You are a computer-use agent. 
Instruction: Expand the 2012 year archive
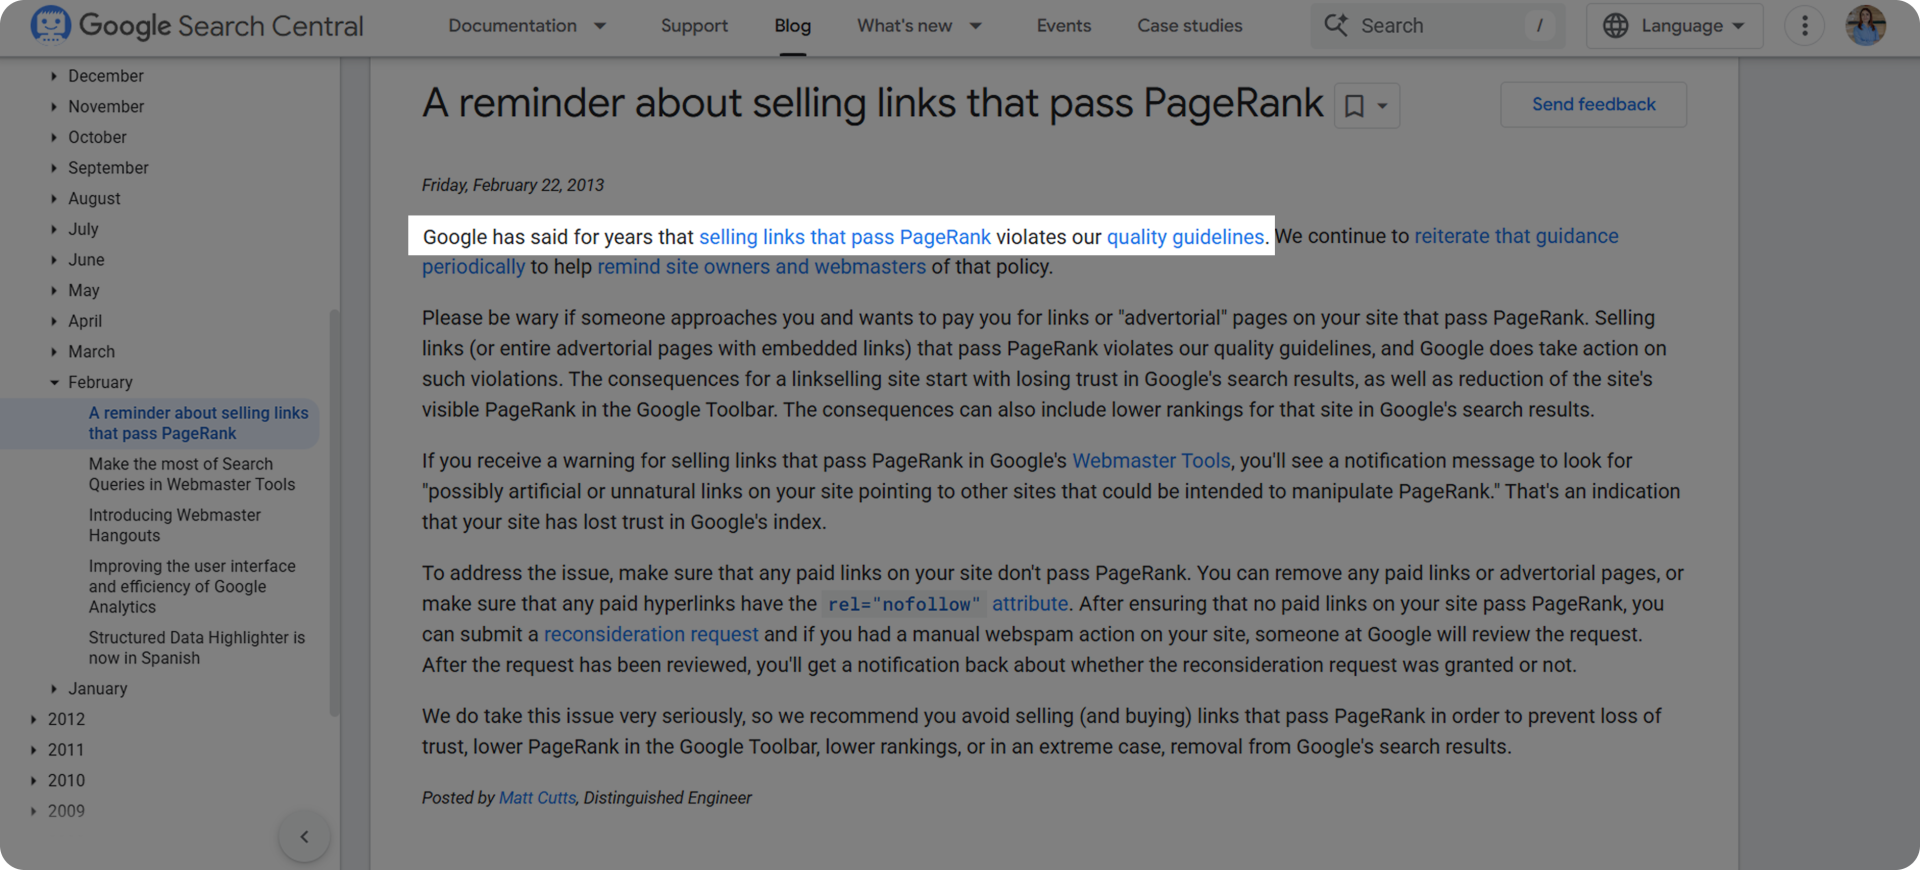click(x=34, y=719)
